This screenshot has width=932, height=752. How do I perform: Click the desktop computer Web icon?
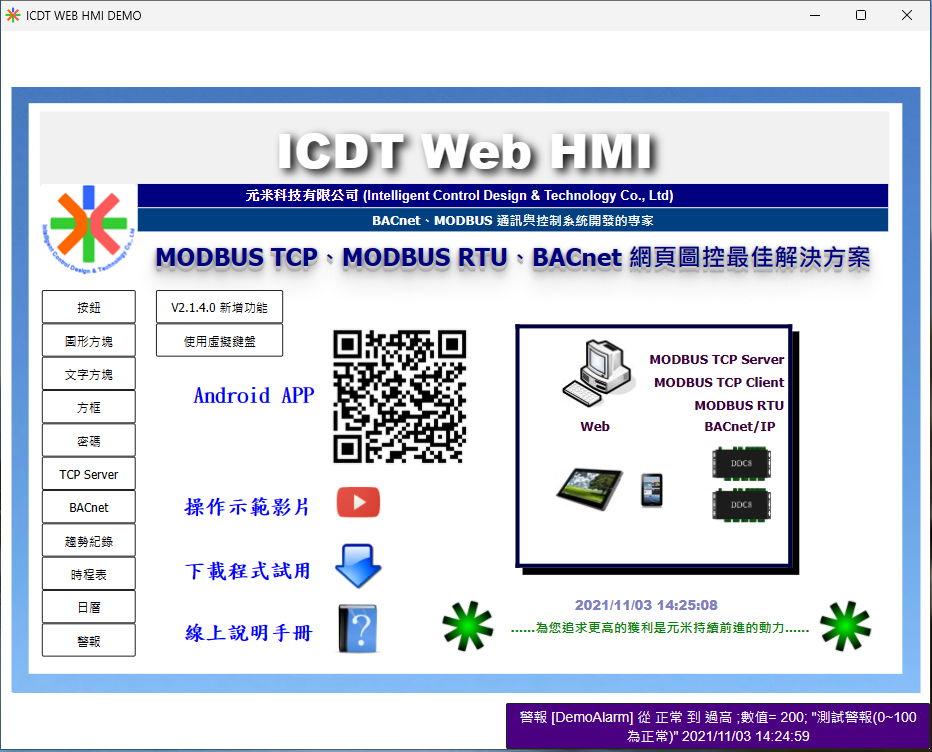(597, 372)
